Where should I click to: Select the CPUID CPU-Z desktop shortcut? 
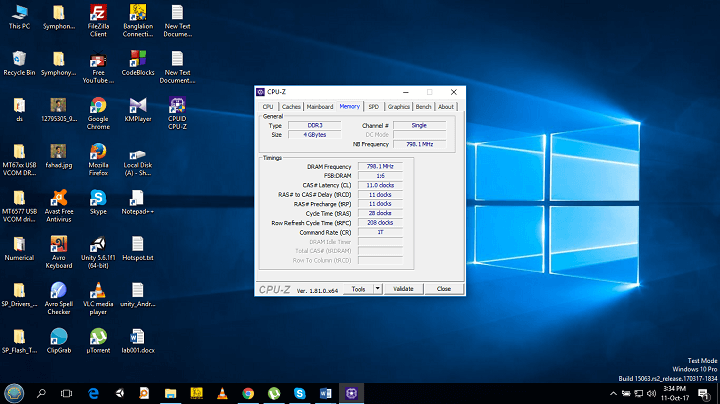[x=177, y=106]
